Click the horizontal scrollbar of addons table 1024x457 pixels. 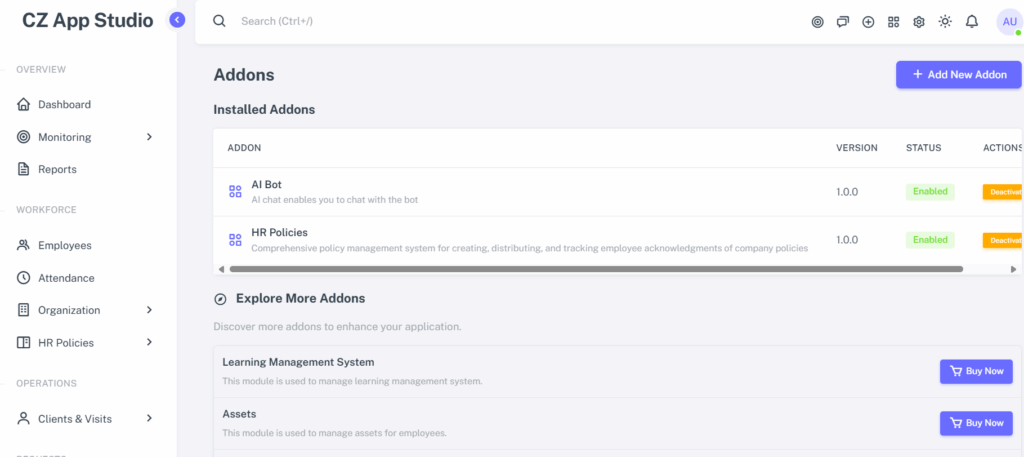596,269
